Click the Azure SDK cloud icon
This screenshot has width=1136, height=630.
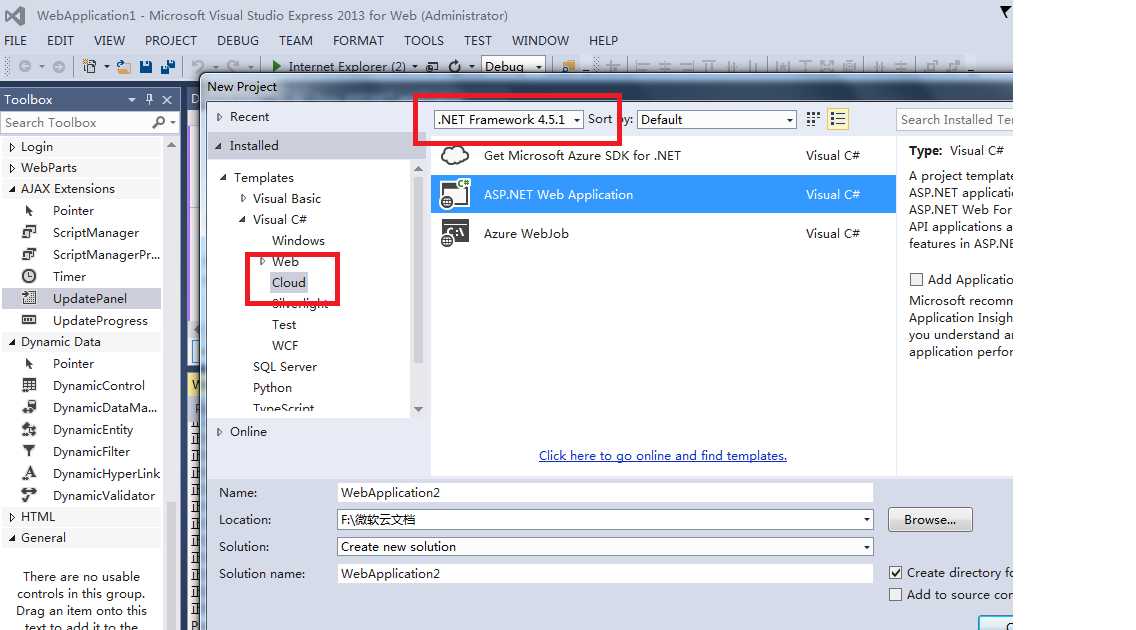point(455,155)
